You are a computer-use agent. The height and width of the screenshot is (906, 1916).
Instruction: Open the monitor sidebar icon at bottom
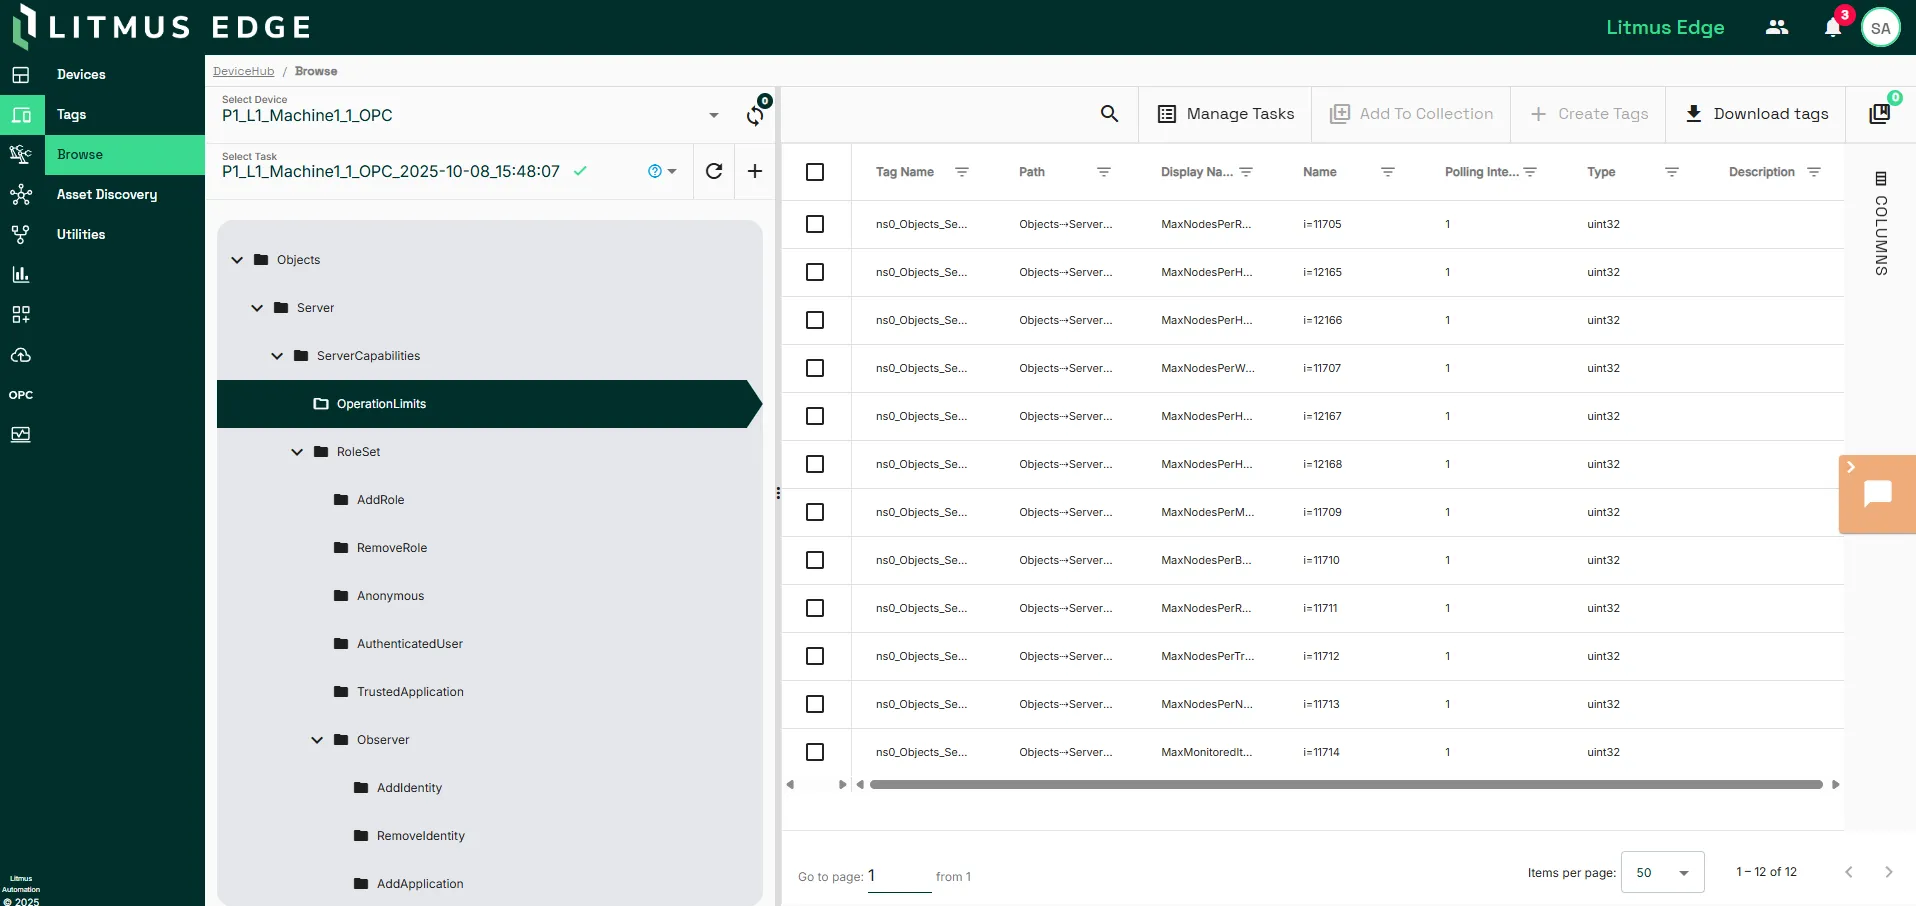pyautogui.click(x=21, y=435)
